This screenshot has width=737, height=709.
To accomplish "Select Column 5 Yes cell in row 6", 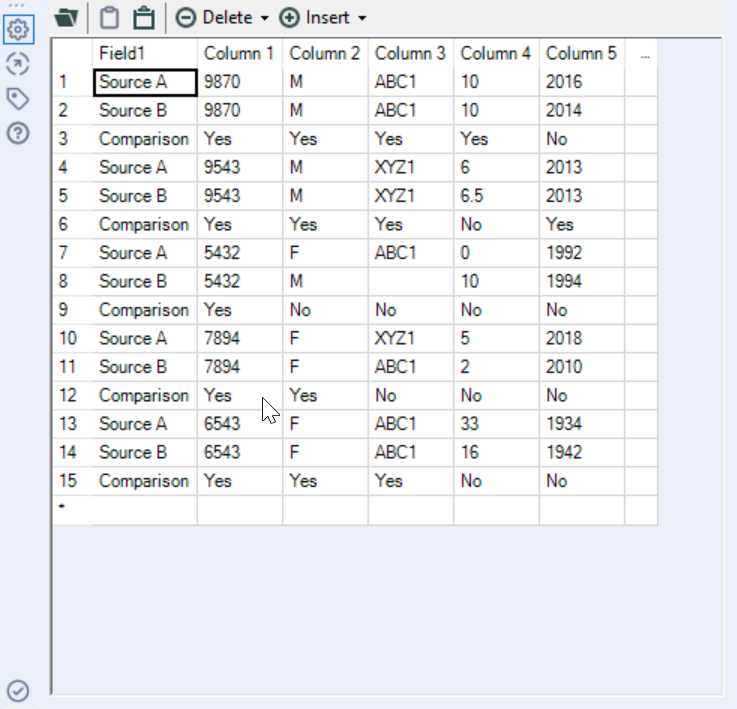I will tap(582, 225).
